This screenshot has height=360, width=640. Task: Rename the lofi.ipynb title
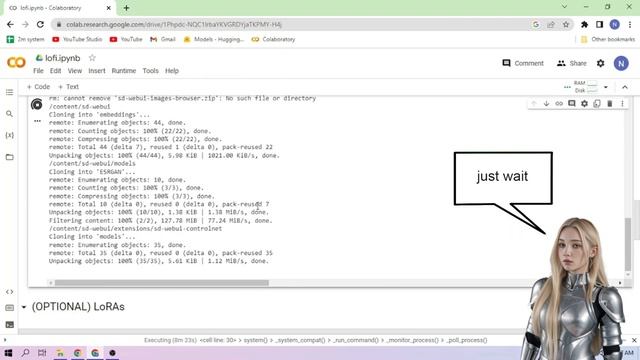62,58
